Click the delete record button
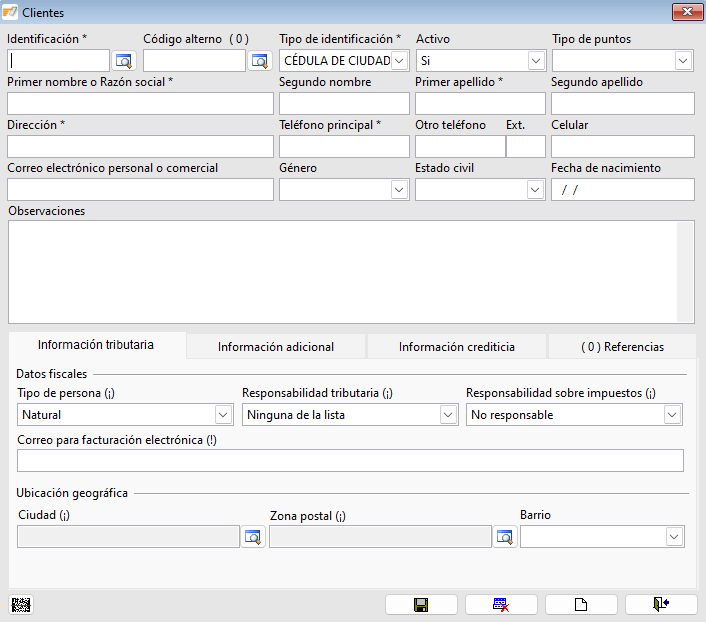This screenshot has height=622, width=706. (501, 604)
